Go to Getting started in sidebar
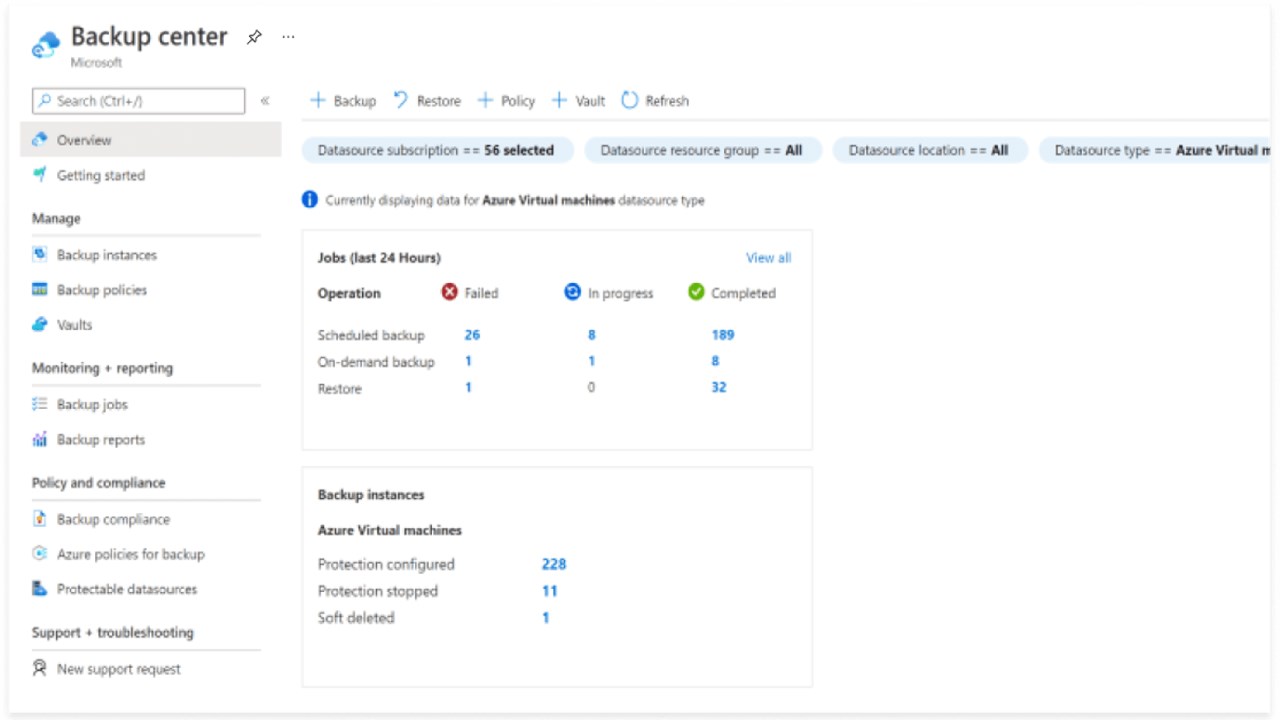The height and width of the screenshot is (720, 1280). click(x=100, y=176)
